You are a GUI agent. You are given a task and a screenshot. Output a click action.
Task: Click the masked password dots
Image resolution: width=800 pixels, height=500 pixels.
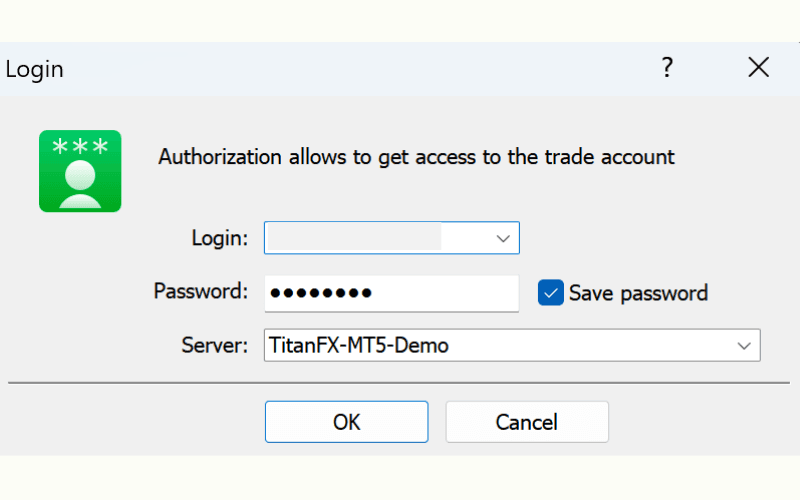[320, 293]
